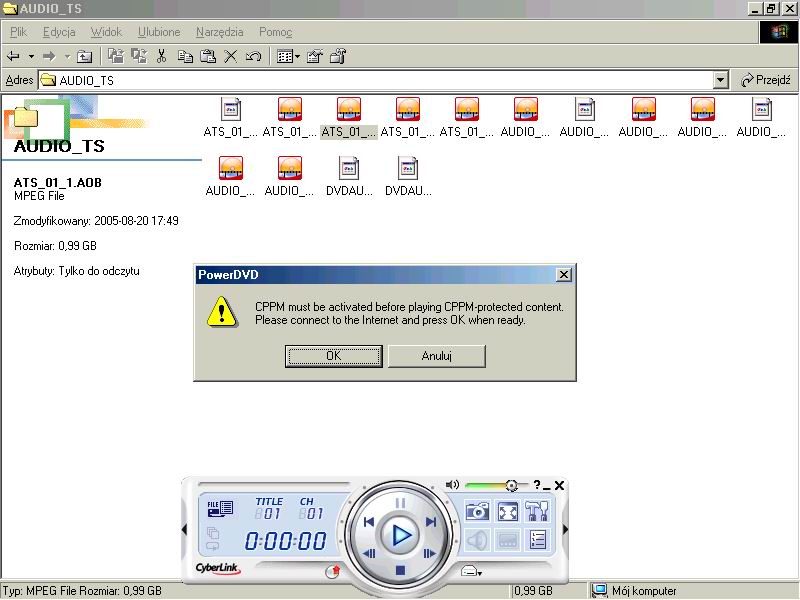Screen dimensions: 800x600
Task: Click the Przejdź go button
Action: 766,80
